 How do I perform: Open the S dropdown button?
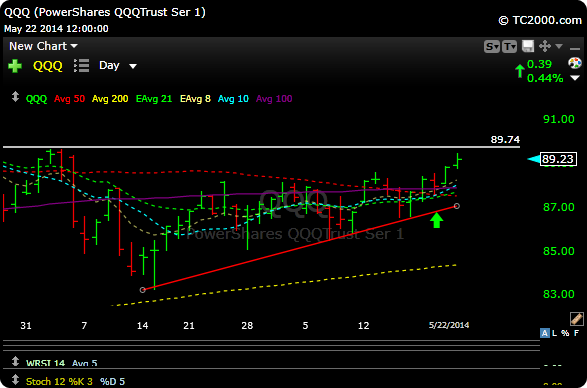tap(492, 47)
